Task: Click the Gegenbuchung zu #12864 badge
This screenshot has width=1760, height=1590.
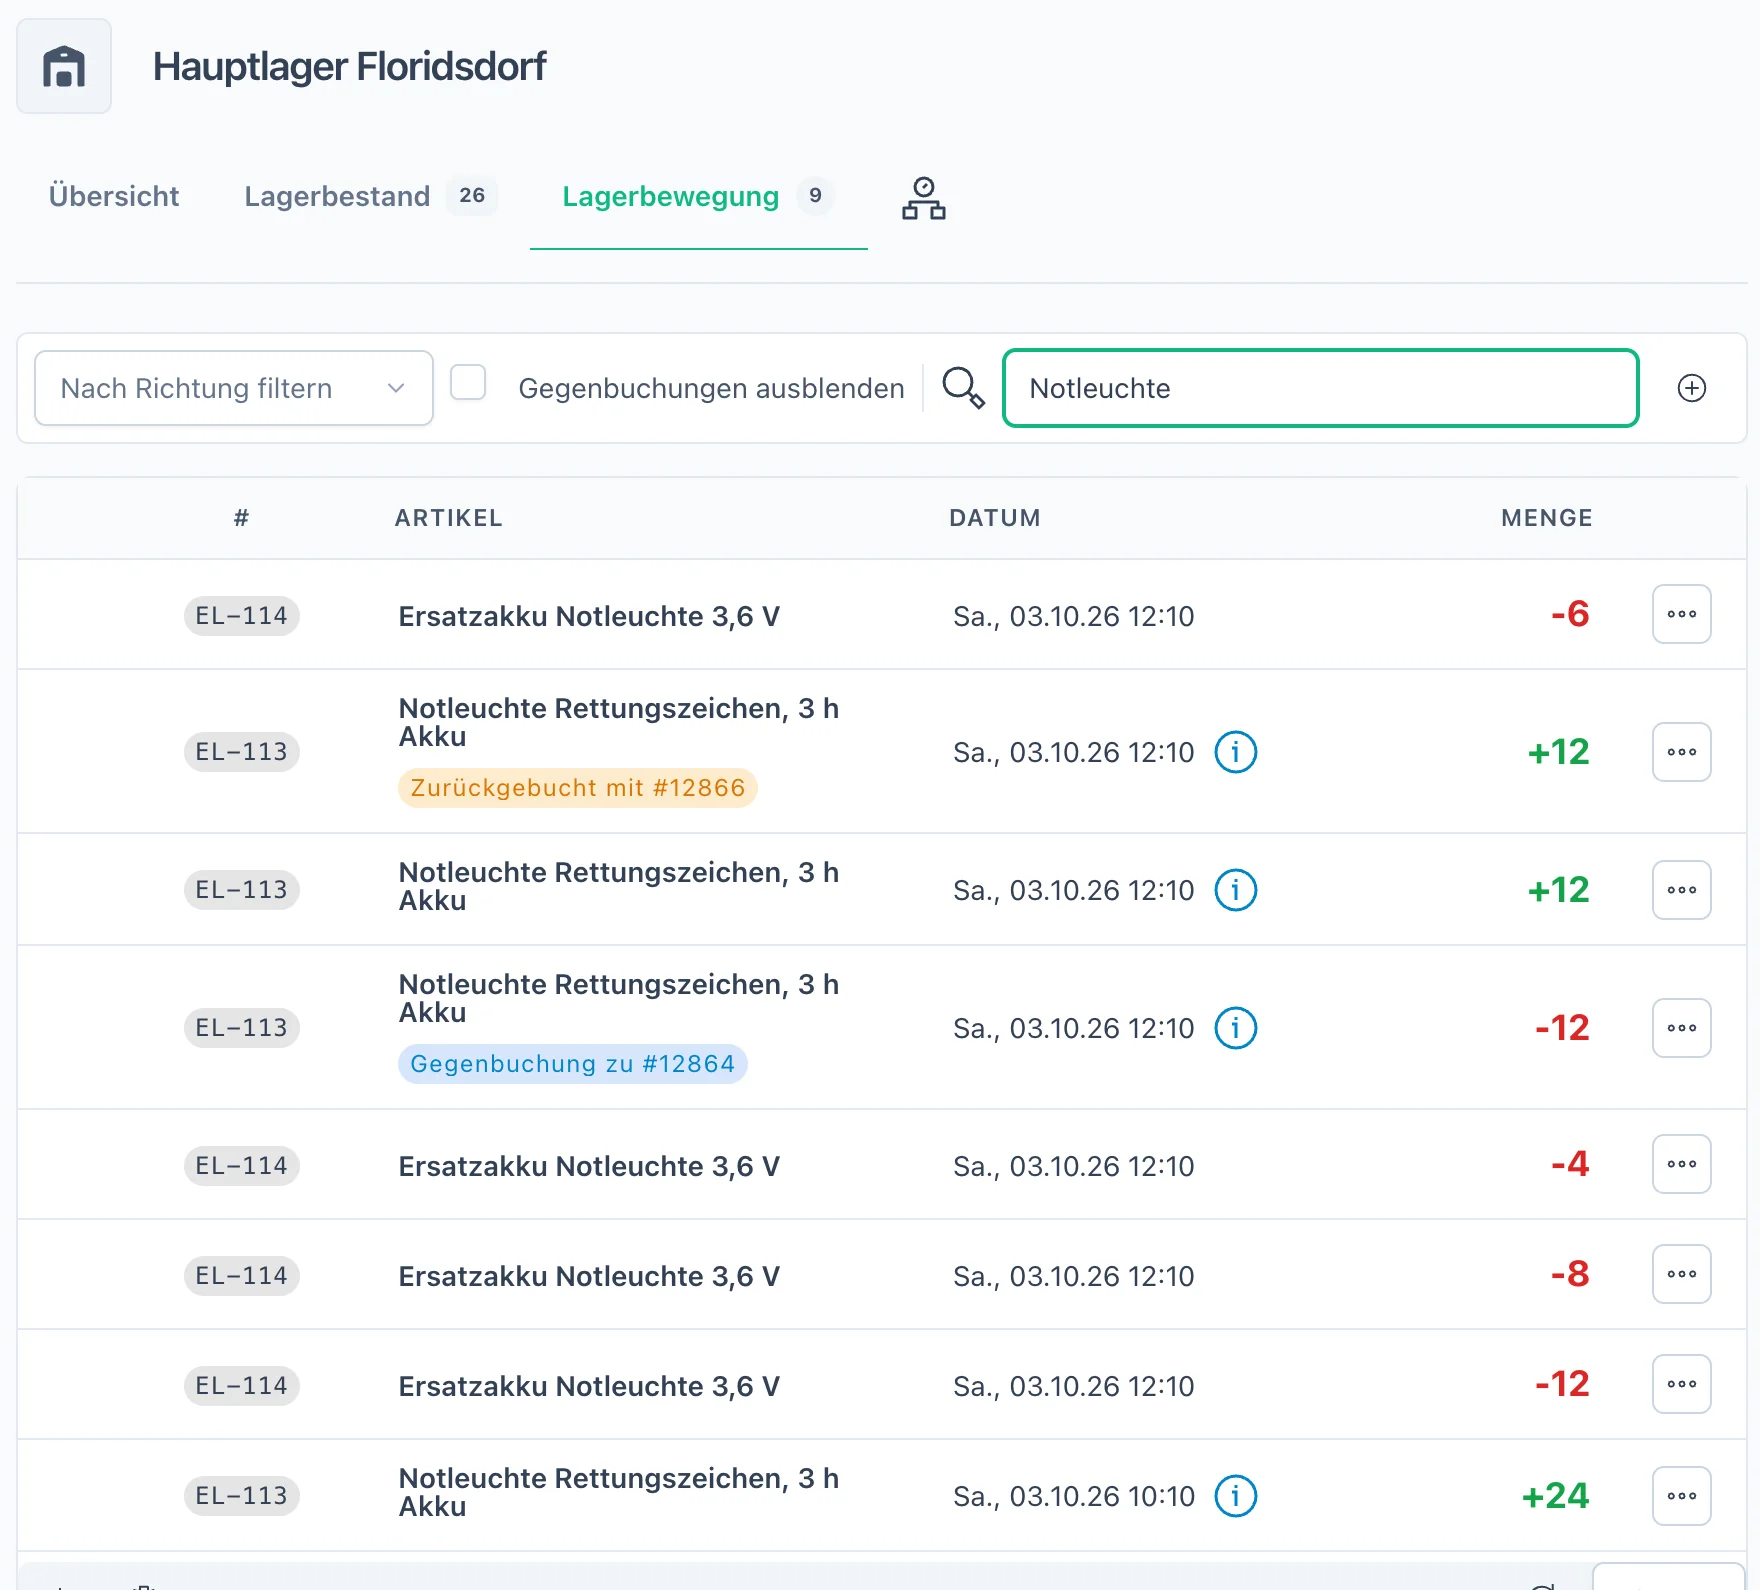Action: pos(573,1064)
